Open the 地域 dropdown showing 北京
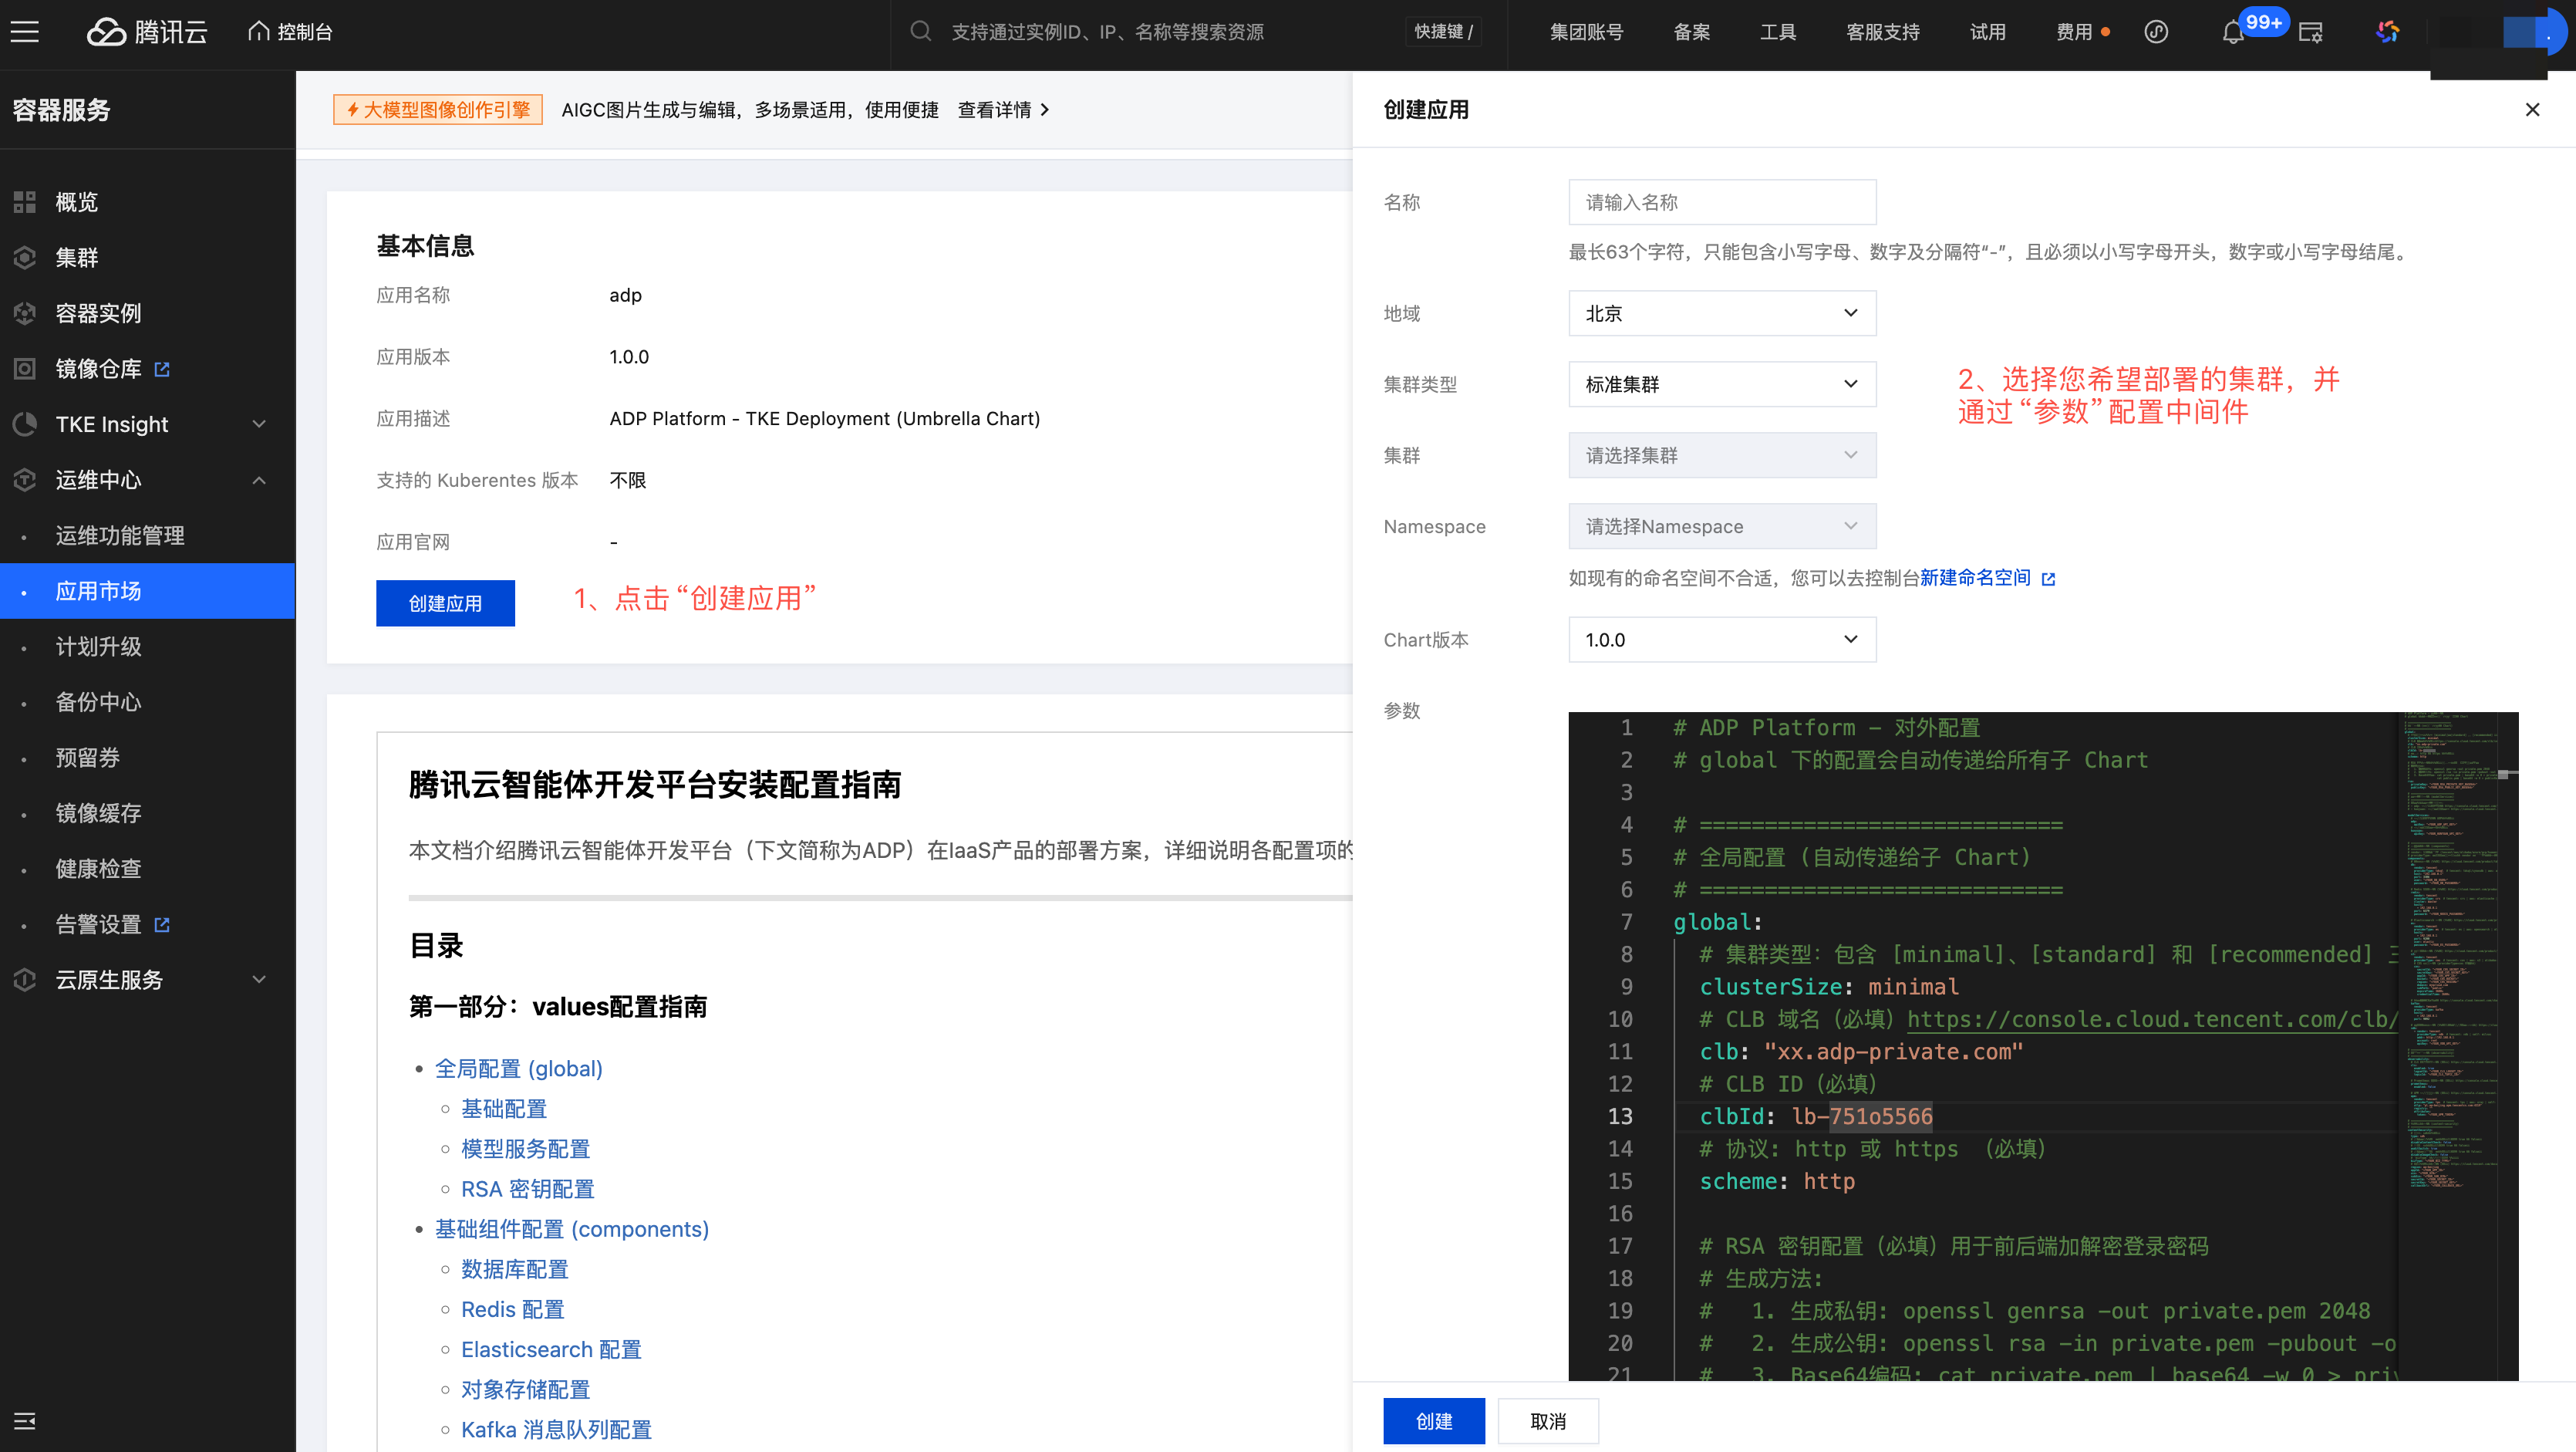 [1721, 313]
